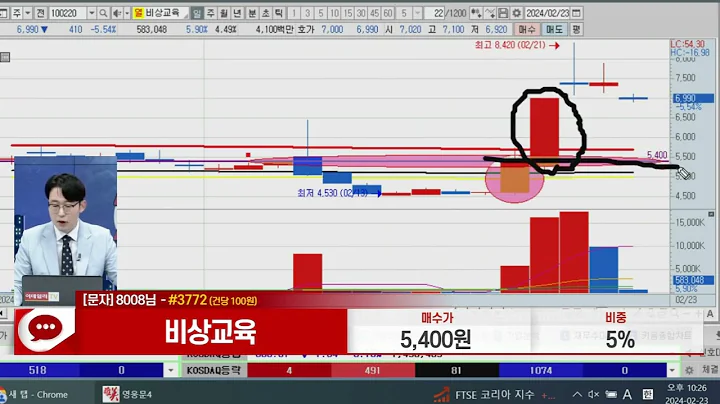Viewport: 720px width, 404px height.
Task: Click the 체결 tab at bottom right
Action: [x=710, y=370]
